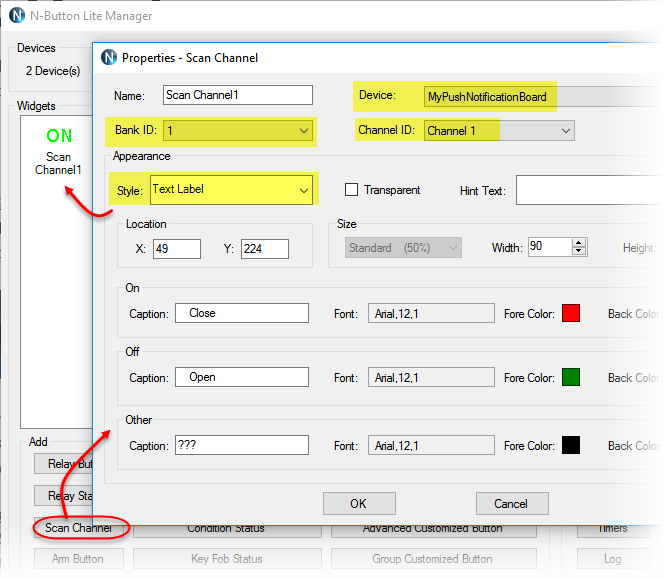Click the Advanced Customized Button button
The image size is (664, 579).
434,531
